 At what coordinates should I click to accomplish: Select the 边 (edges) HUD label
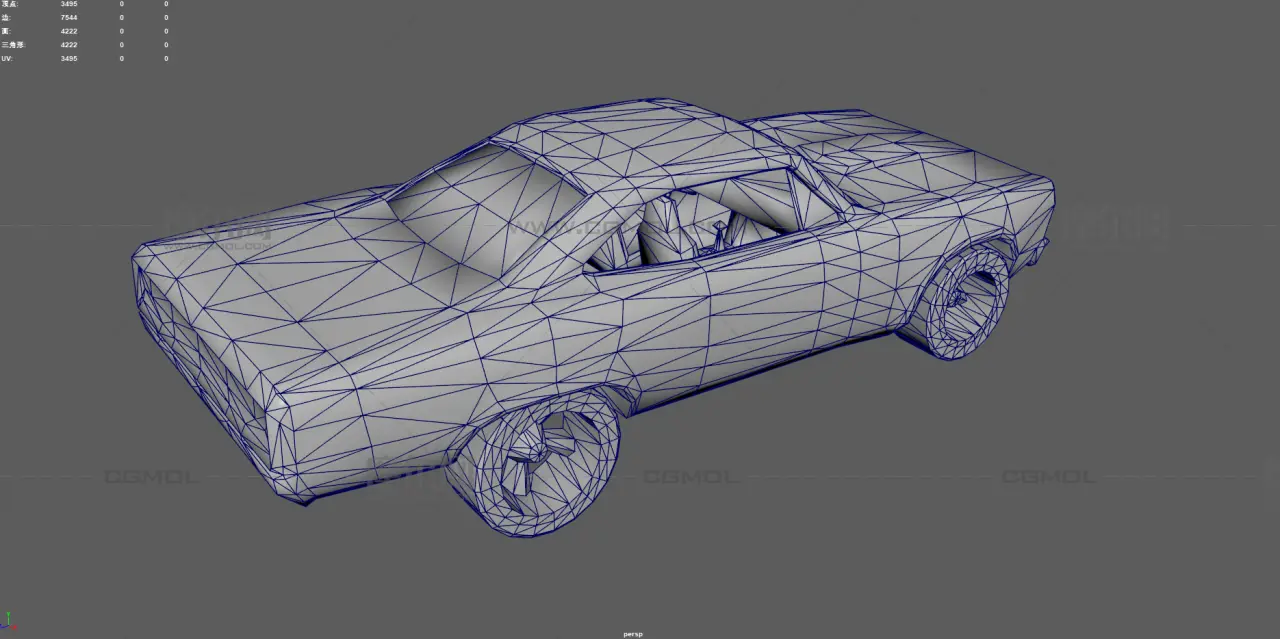click(x=6, y=18)
